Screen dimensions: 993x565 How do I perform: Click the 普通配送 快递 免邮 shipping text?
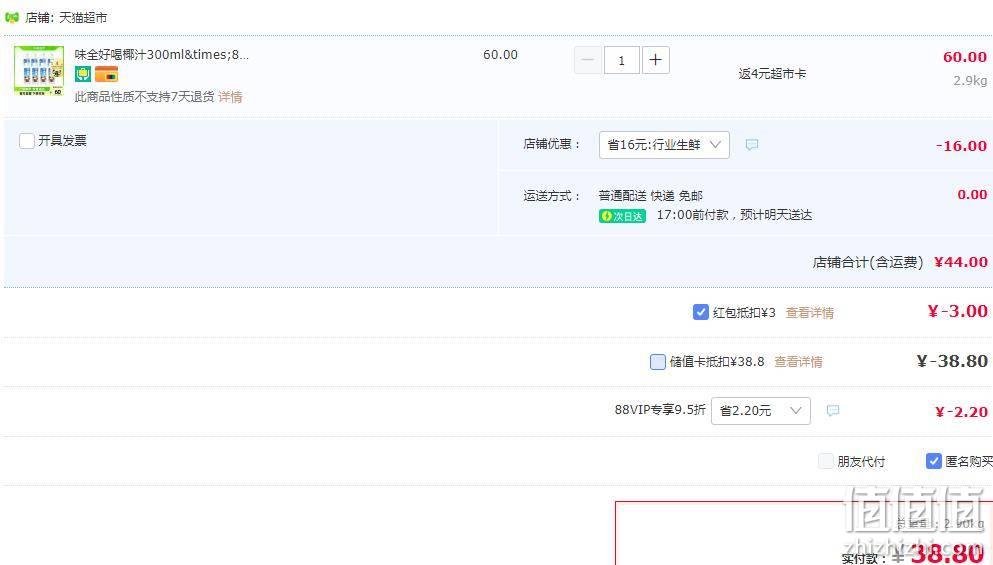[650, 196]
